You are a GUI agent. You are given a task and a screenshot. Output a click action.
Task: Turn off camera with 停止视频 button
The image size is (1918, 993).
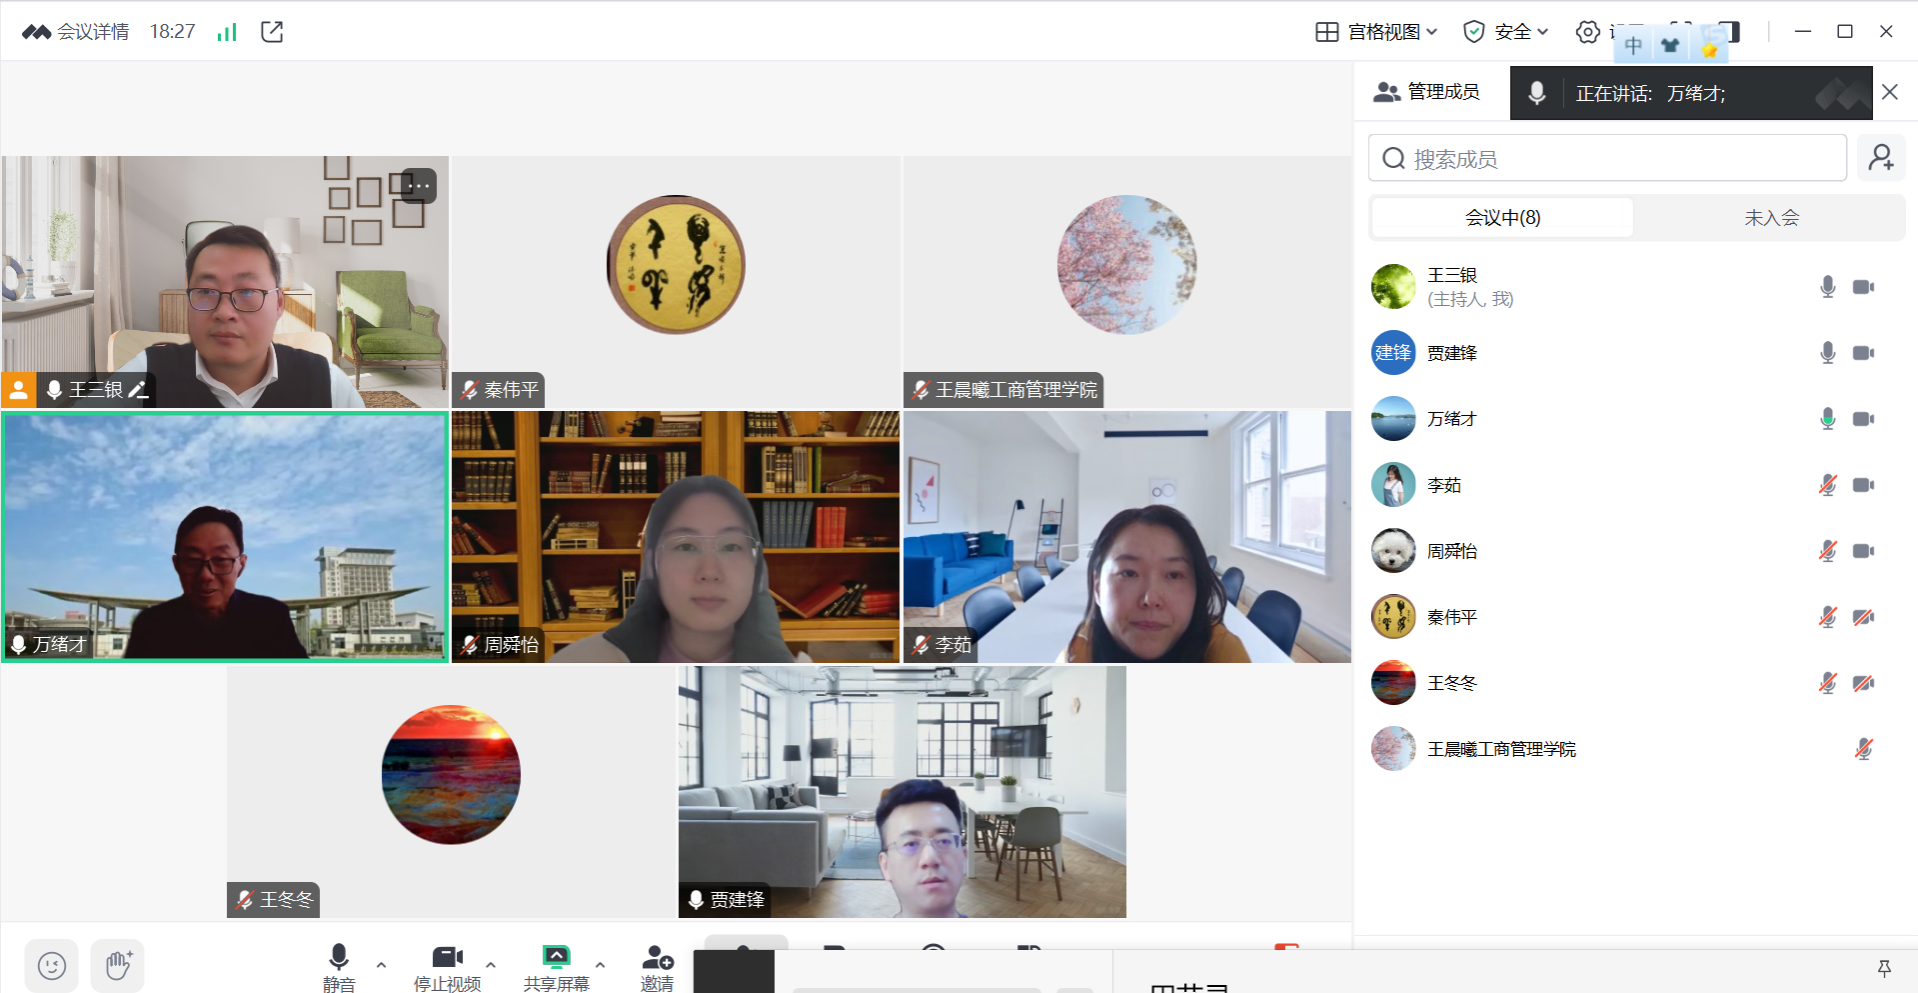[447, 967]
